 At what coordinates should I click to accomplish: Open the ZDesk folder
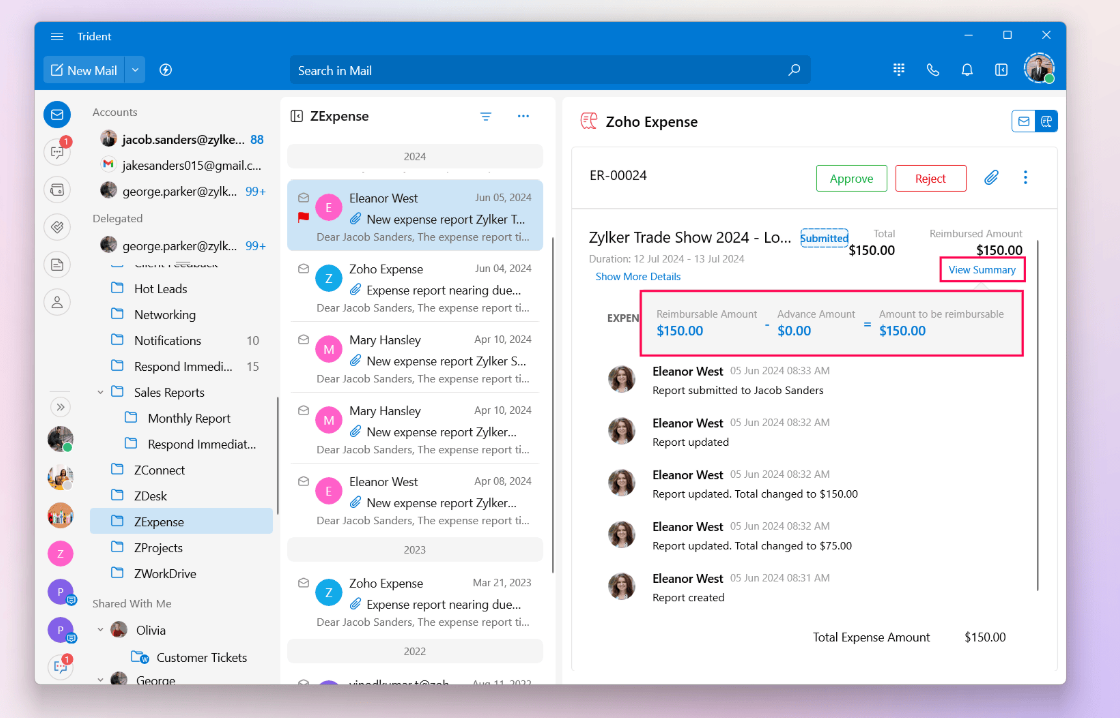click(x=182, y=496)
